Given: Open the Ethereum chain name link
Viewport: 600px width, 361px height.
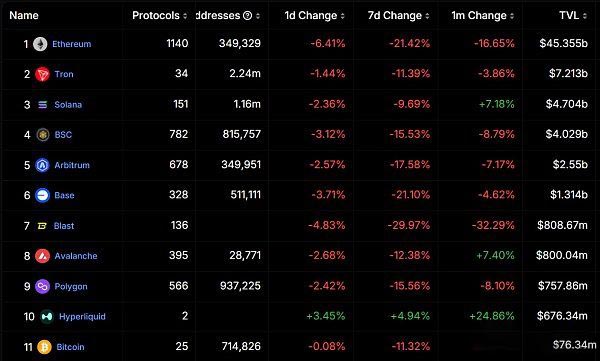Looking at the screenshot, I should click(72, 44).
